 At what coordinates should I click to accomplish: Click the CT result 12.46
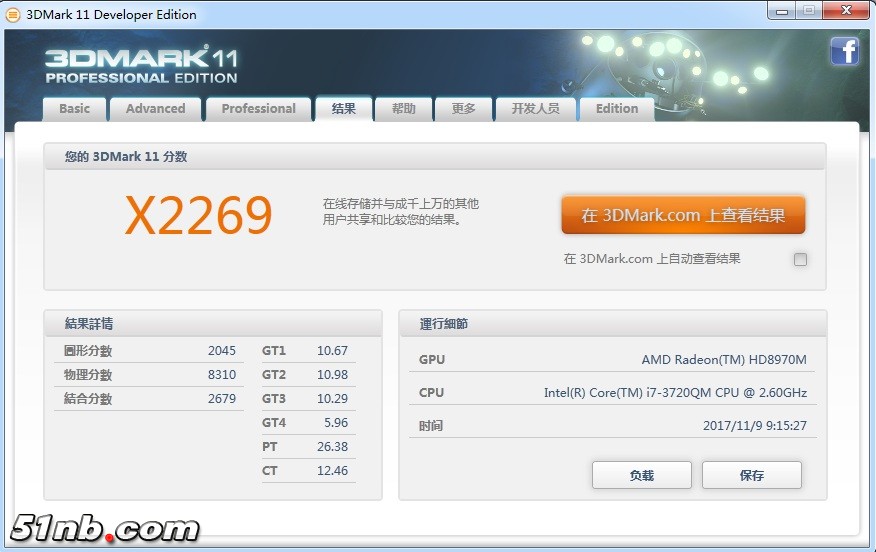pos(332,471)
